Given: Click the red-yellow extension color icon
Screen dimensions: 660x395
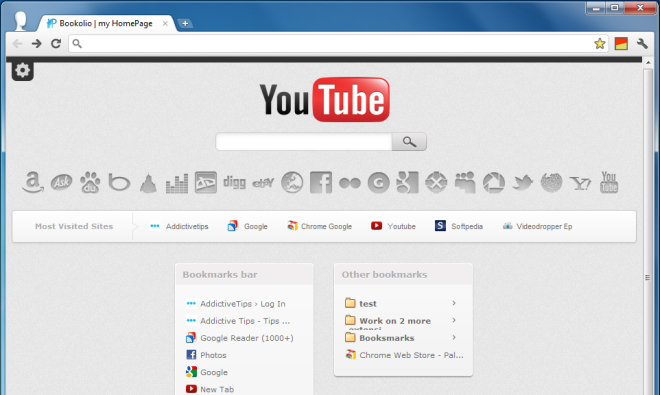Looking at the screenshot, I should pos(621,43).
